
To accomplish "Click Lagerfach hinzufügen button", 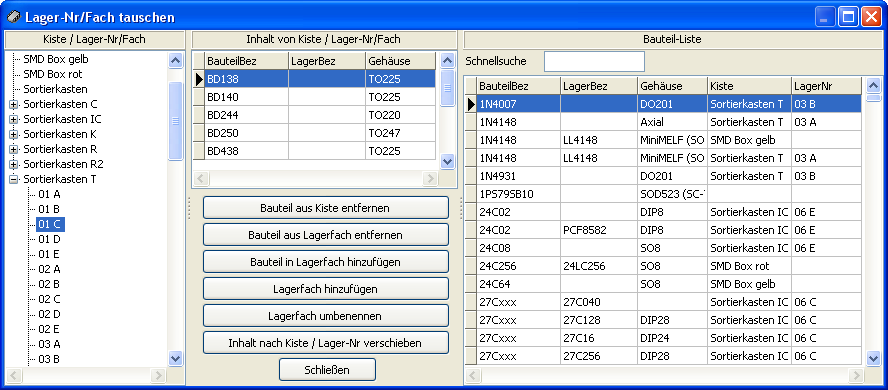I will (326, 289).
